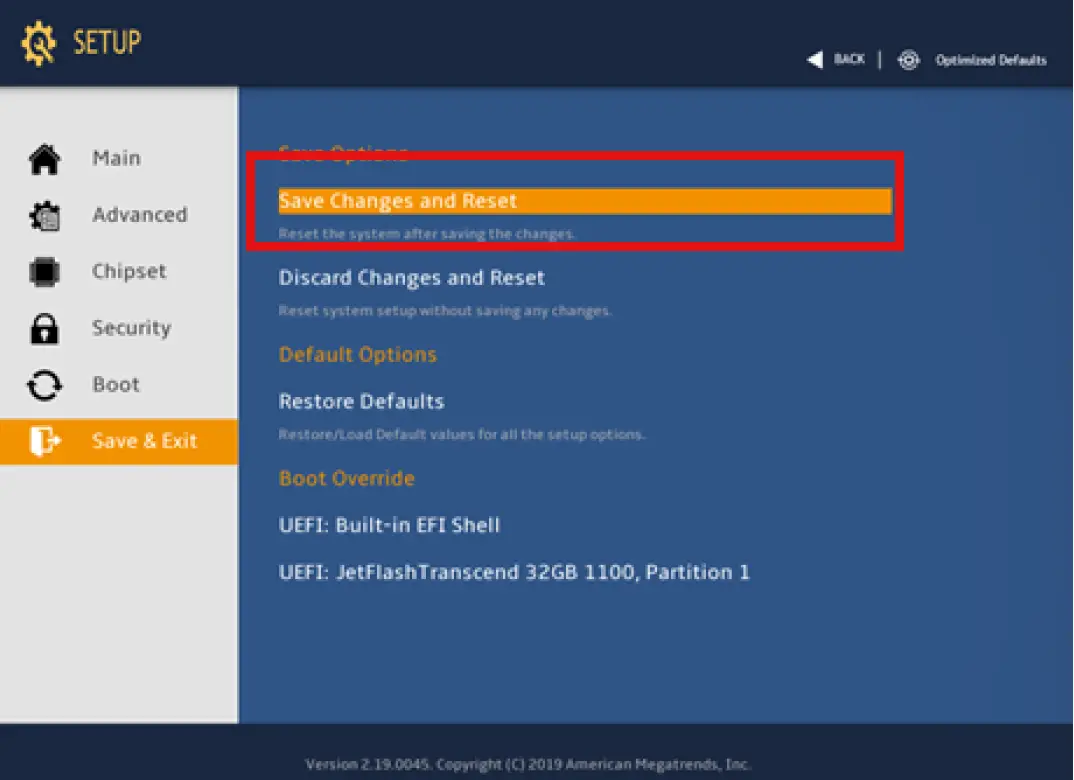
Task: Click Restore Defaults option
Action: pyautogui.click(x=361, y=401)
